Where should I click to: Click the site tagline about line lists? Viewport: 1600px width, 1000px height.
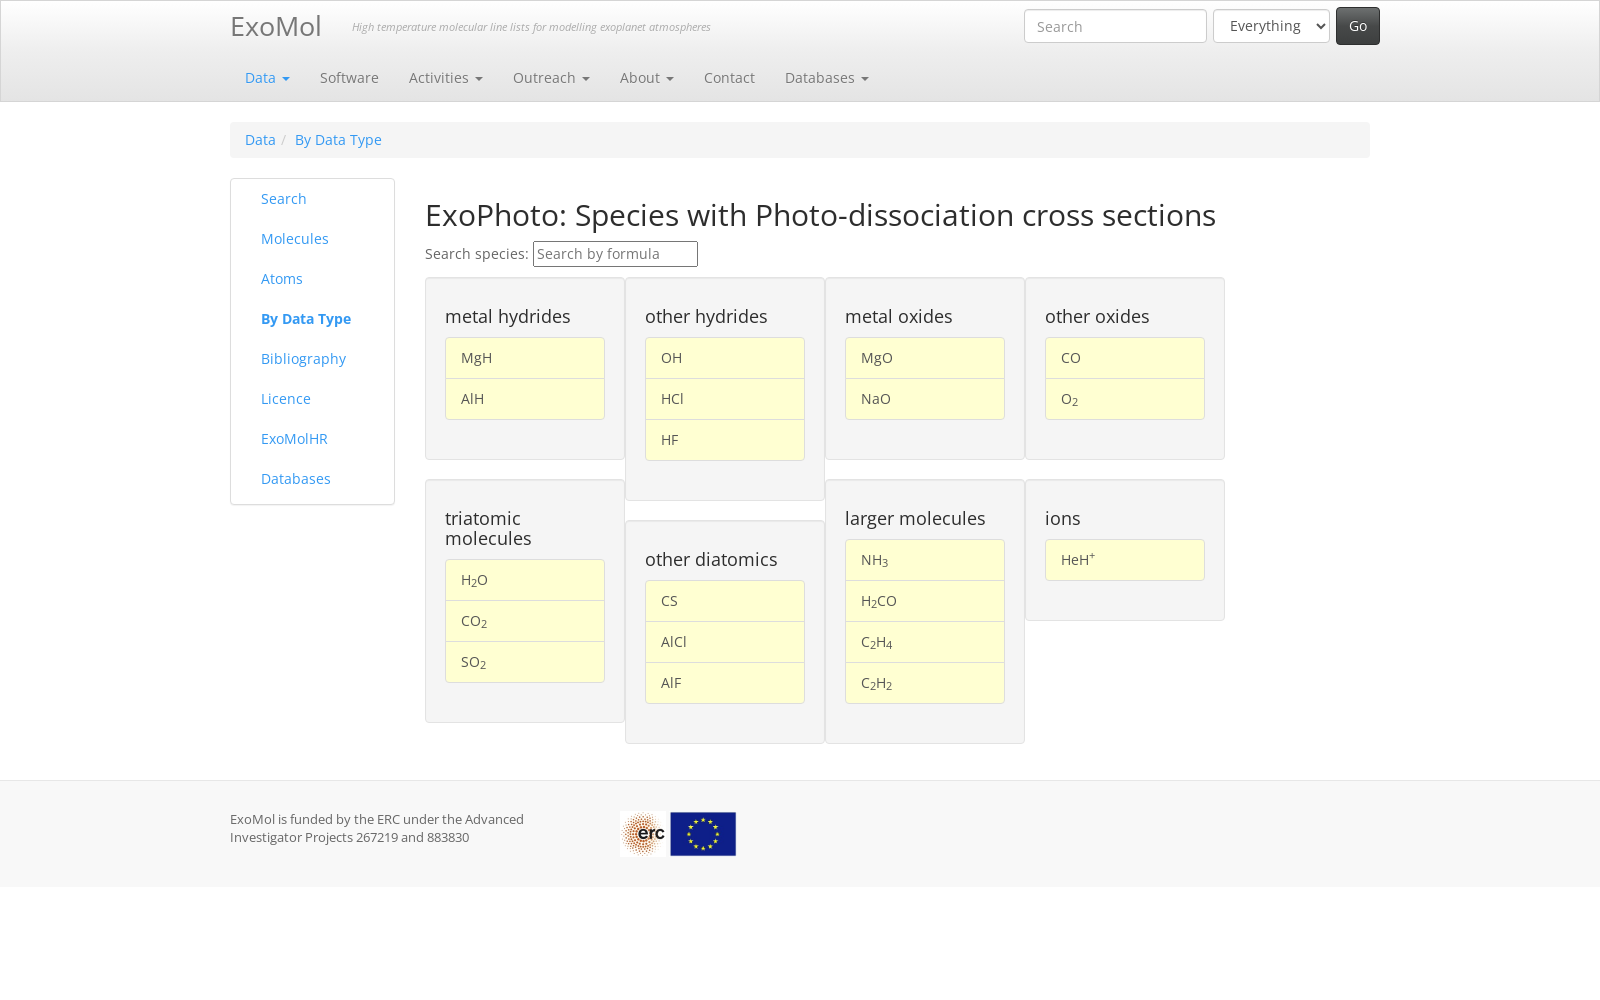click(x=531, y=27)
